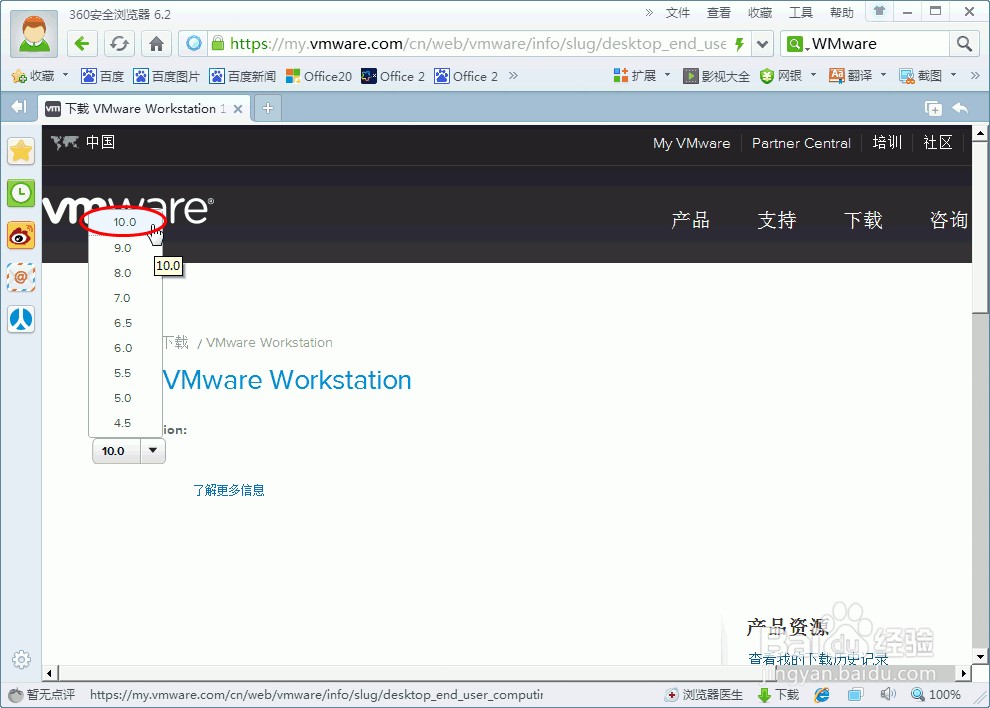This screenshot has width=990, height=708.
Task: Select version 9.0 from the version list
Action: (x=122, y=247)
